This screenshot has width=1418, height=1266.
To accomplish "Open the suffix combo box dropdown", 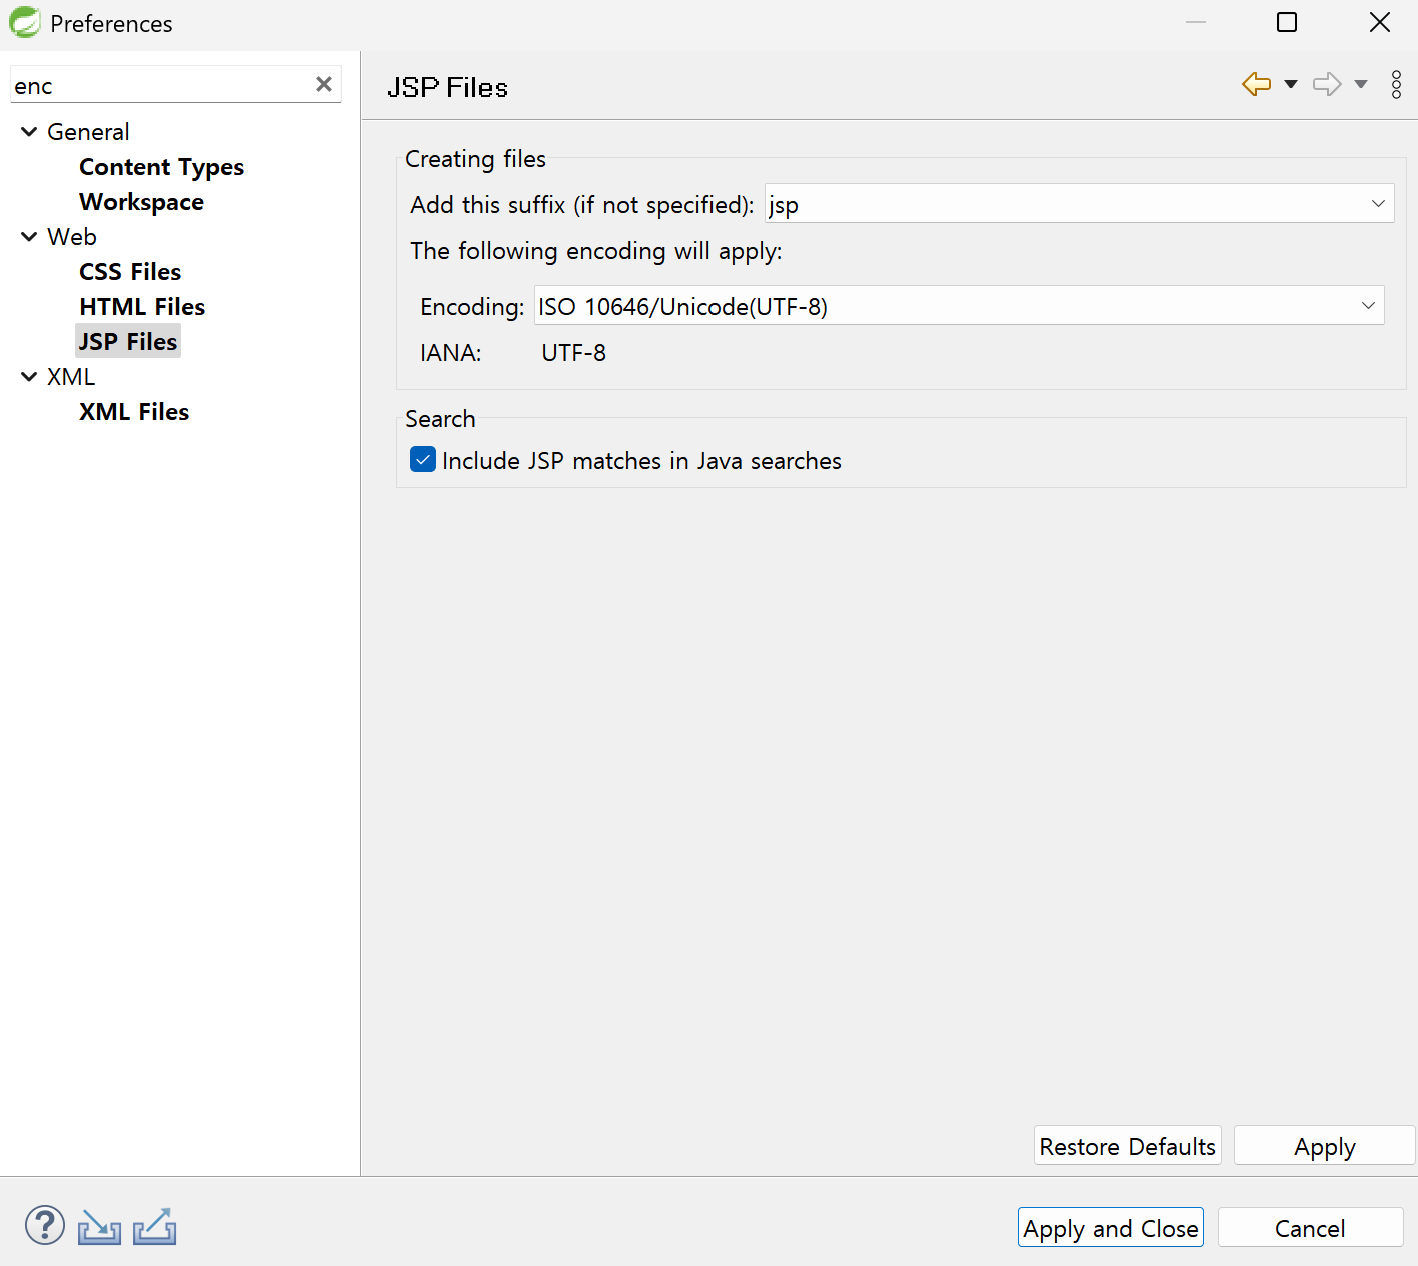I will (1378, 203).
